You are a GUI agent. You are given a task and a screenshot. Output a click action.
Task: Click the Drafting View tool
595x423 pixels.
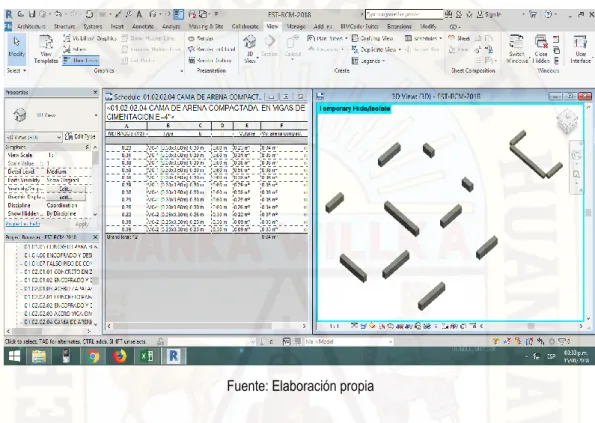373,38
